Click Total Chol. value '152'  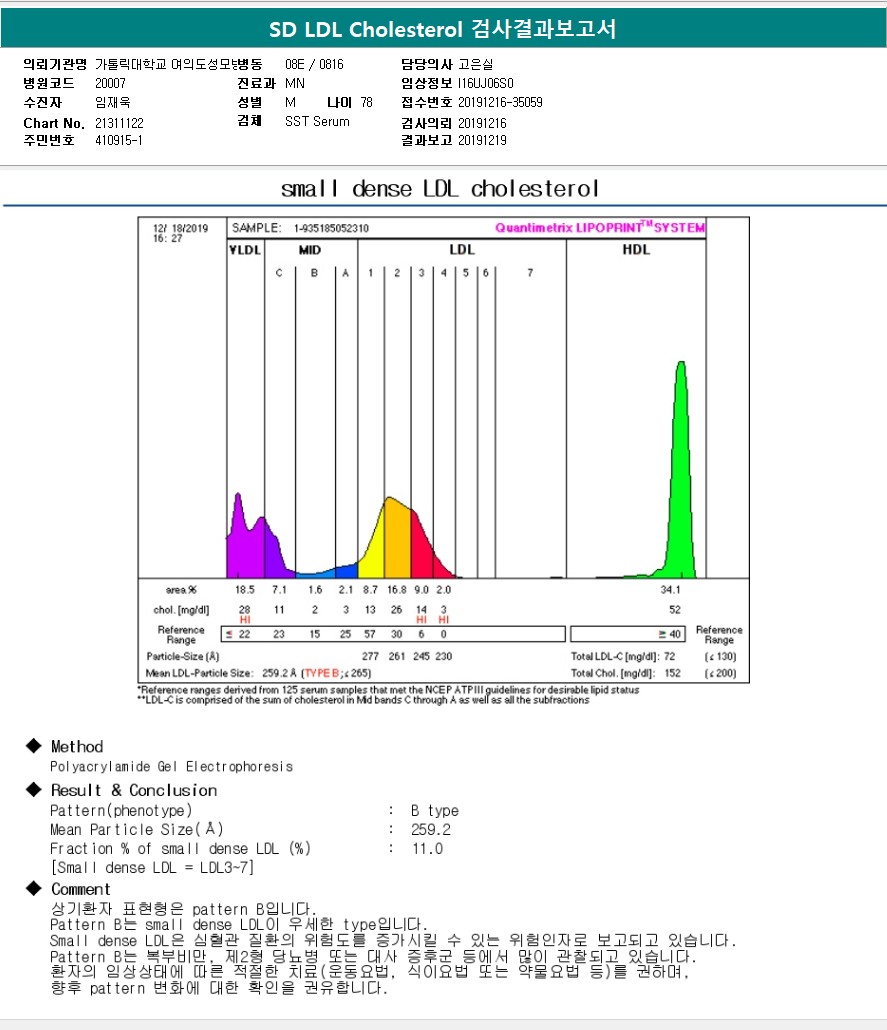pos(672,673)
